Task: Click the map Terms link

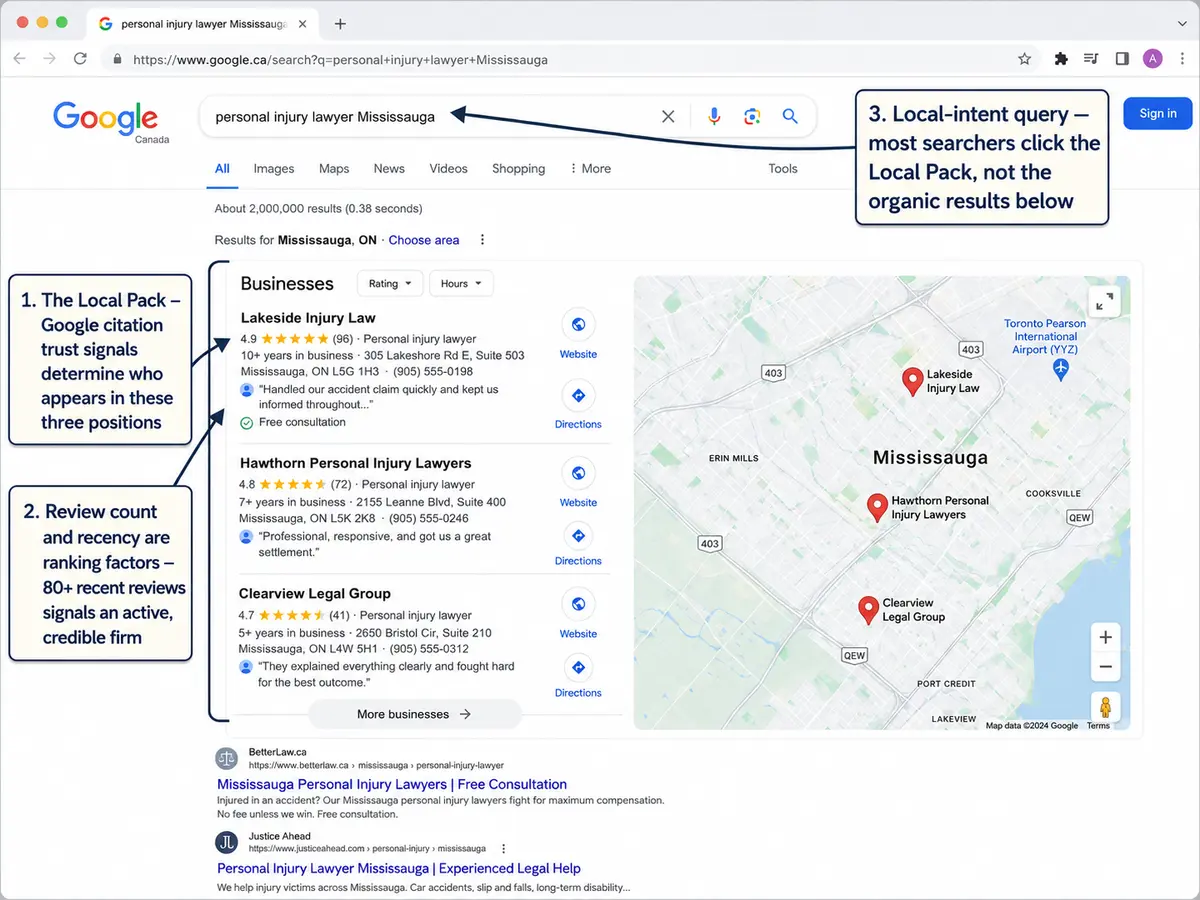Action: [x=1098, y=726]
